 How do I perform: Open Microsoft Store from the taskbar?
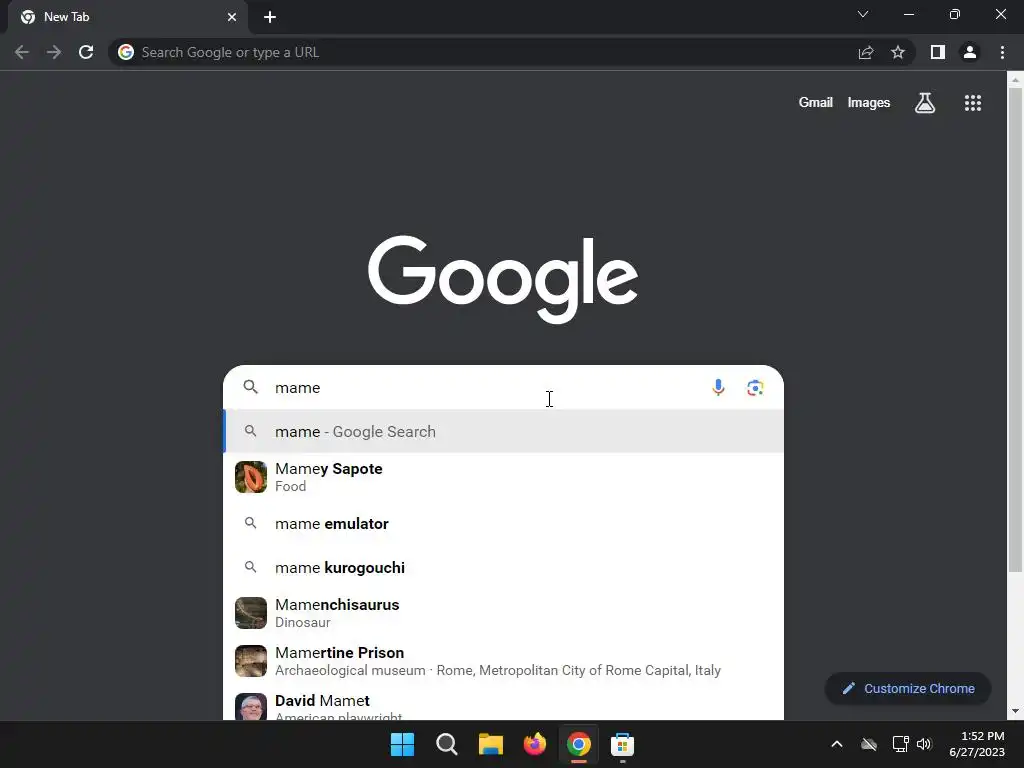pyautogui.click(x=622, y=744)
